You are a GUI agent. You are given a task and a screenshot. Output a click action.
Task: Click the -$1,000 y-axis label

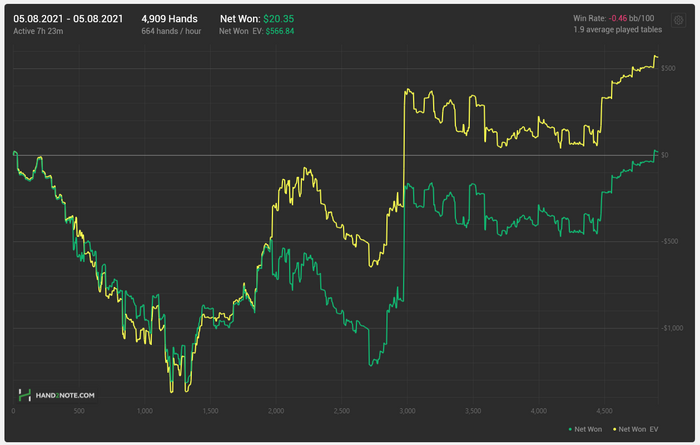click(672, 328)
